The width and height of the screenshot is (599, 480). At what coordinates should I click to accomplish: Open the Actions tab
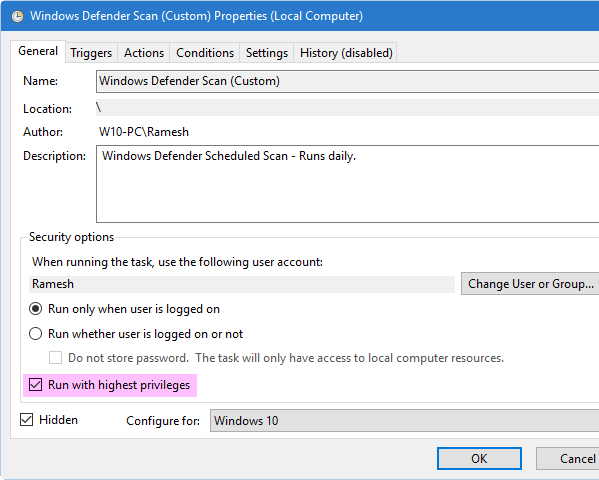point(144,53)
